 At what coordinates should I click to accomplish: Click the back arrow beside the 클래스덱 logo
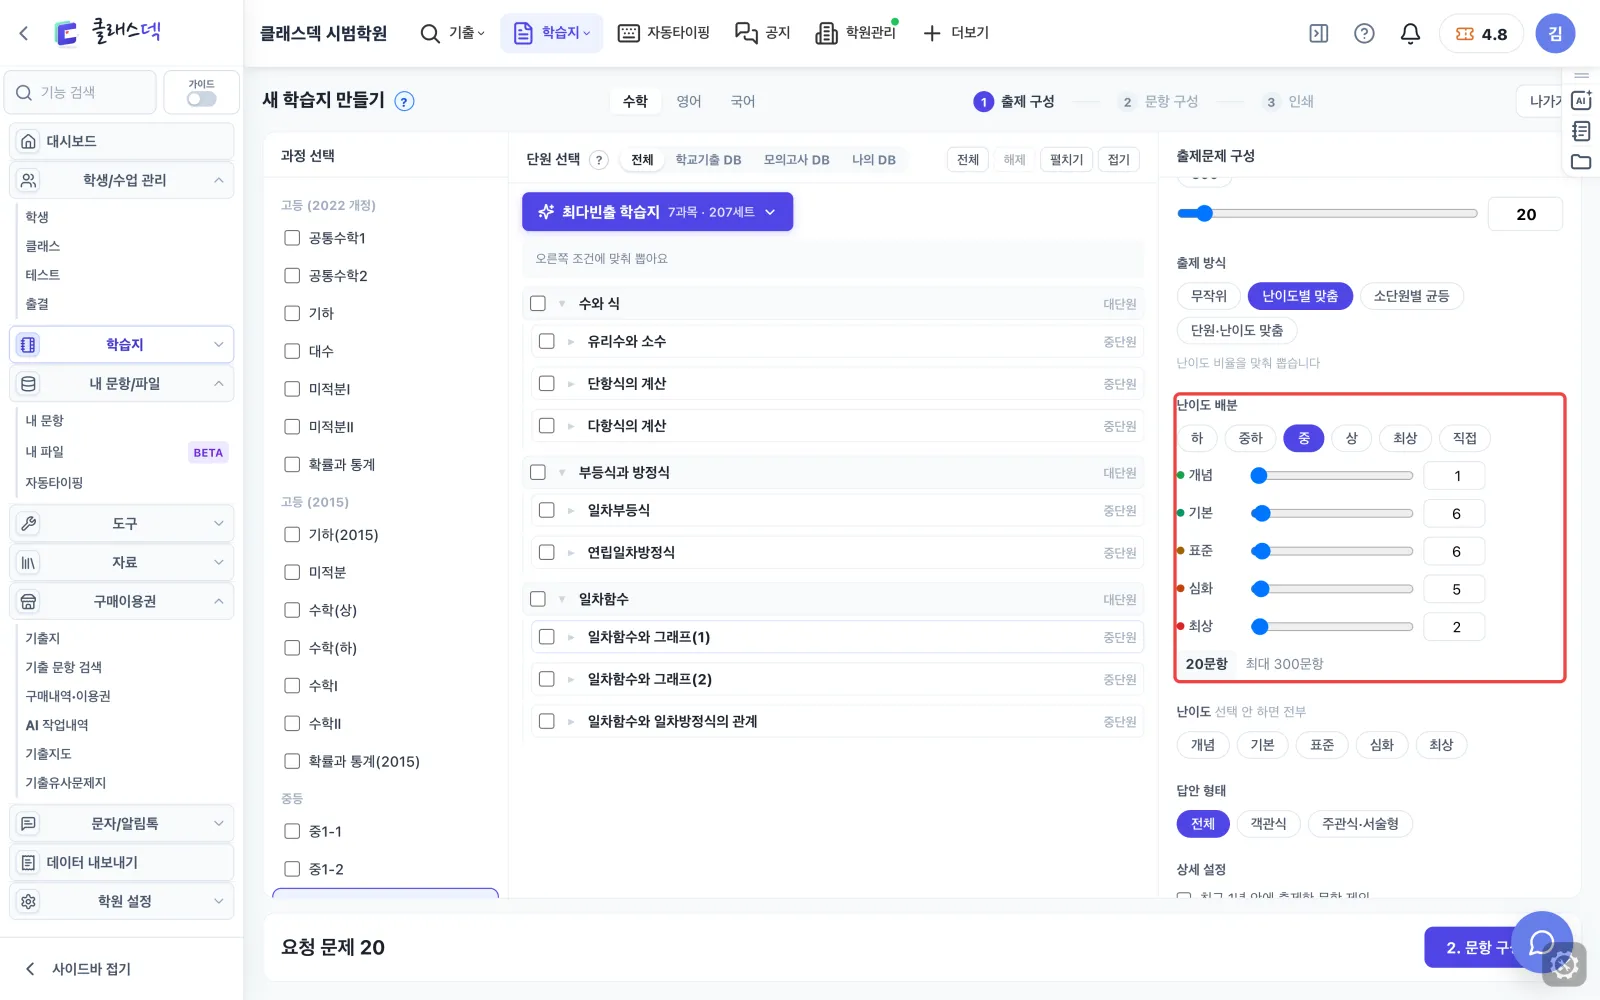click(x=24, y=33)
